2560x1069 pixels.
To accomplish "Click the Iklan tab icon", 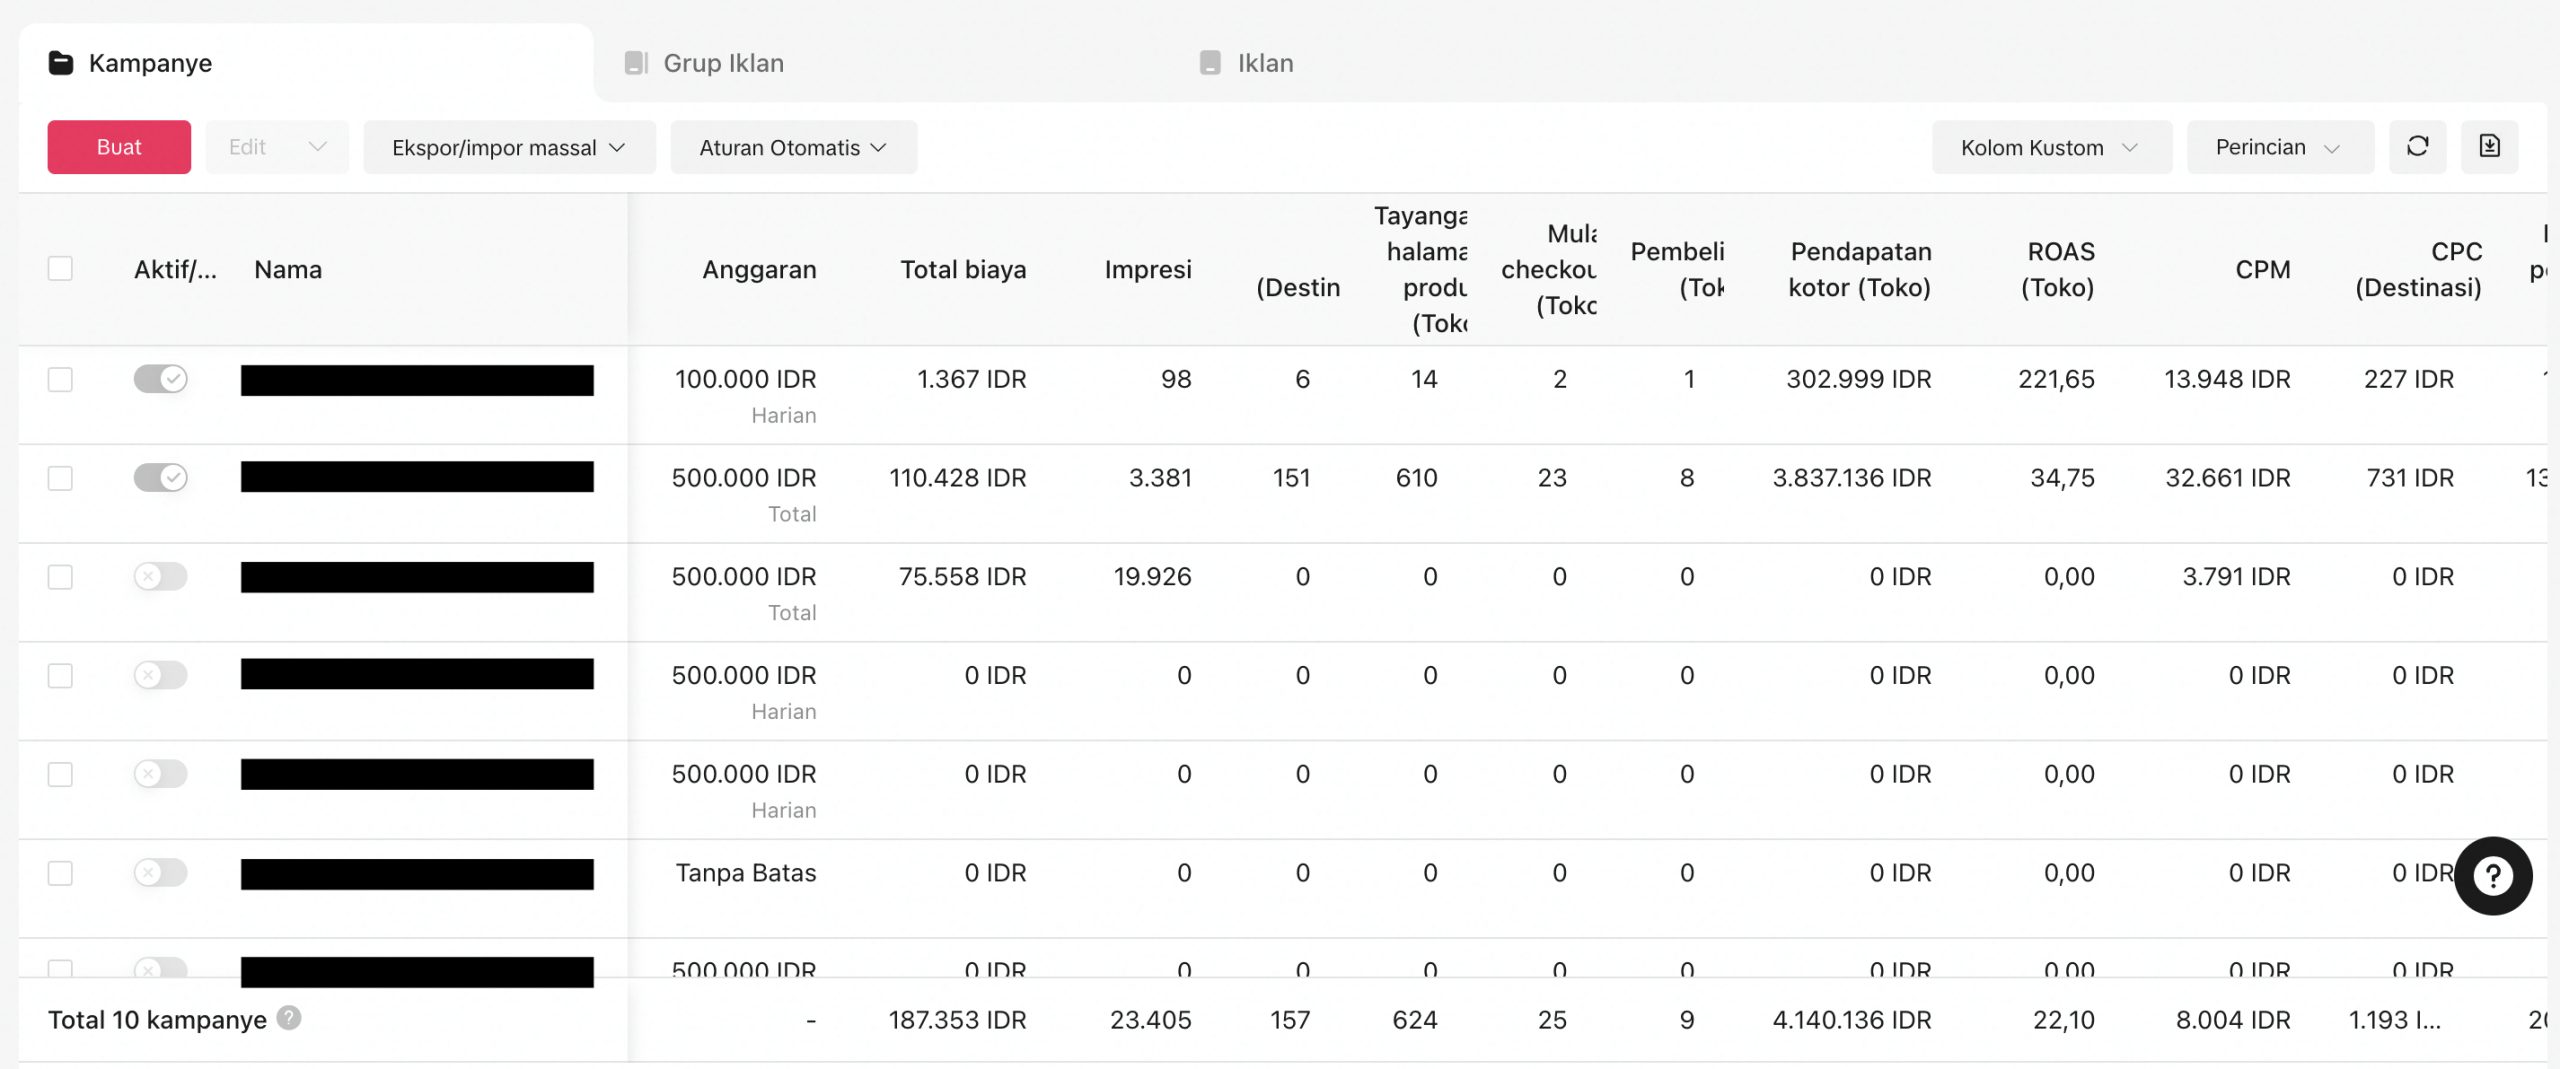I will 1210,63.
